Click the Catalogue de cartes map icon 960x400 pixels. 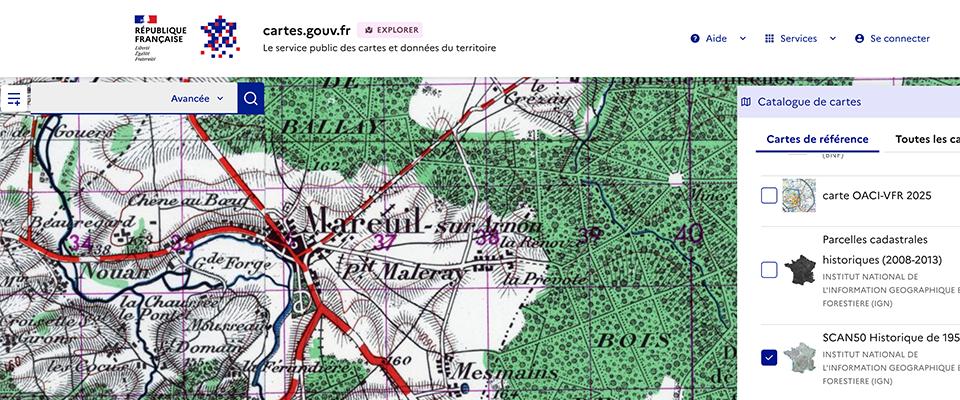746,102
